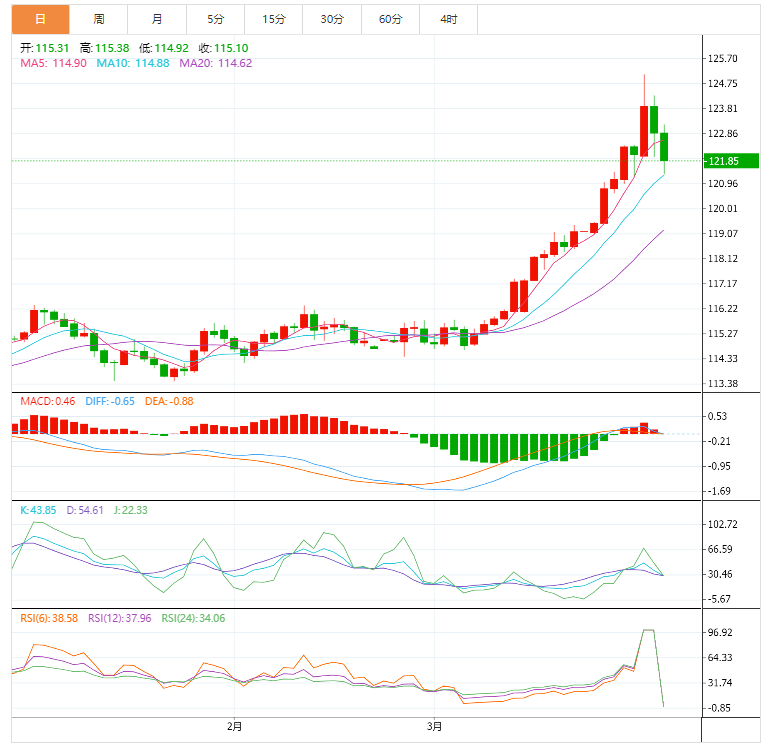
Task: Click the 96.92 RSI axis label
Action: click(720, 632)
